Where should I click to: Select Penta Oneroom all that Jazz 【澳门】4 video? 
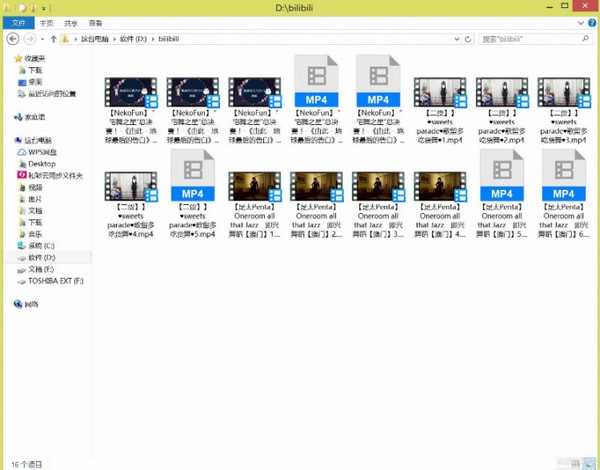pos(440,204)
